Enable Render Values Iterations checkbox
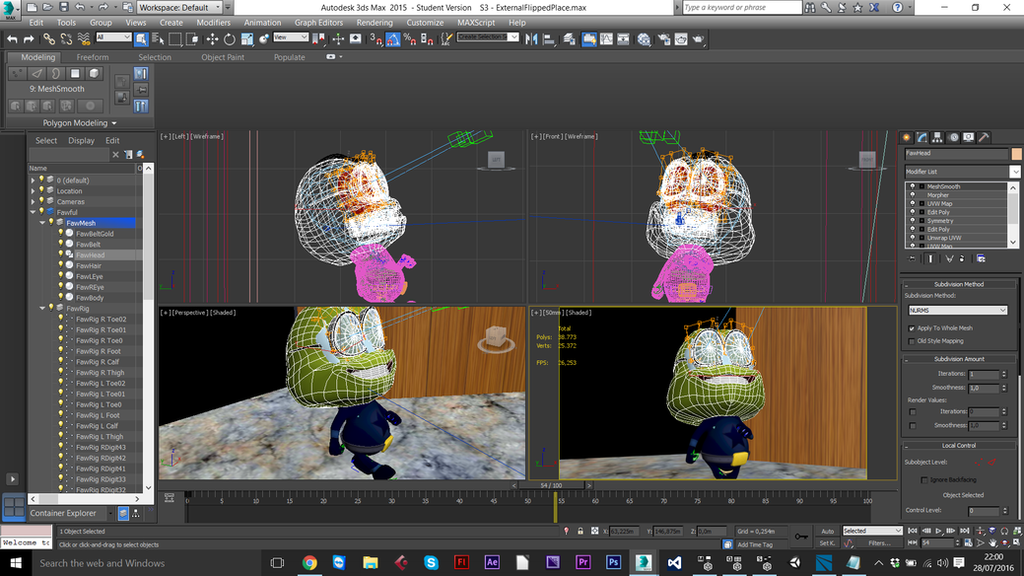The image size is (1024, 576). click(912, 412)
